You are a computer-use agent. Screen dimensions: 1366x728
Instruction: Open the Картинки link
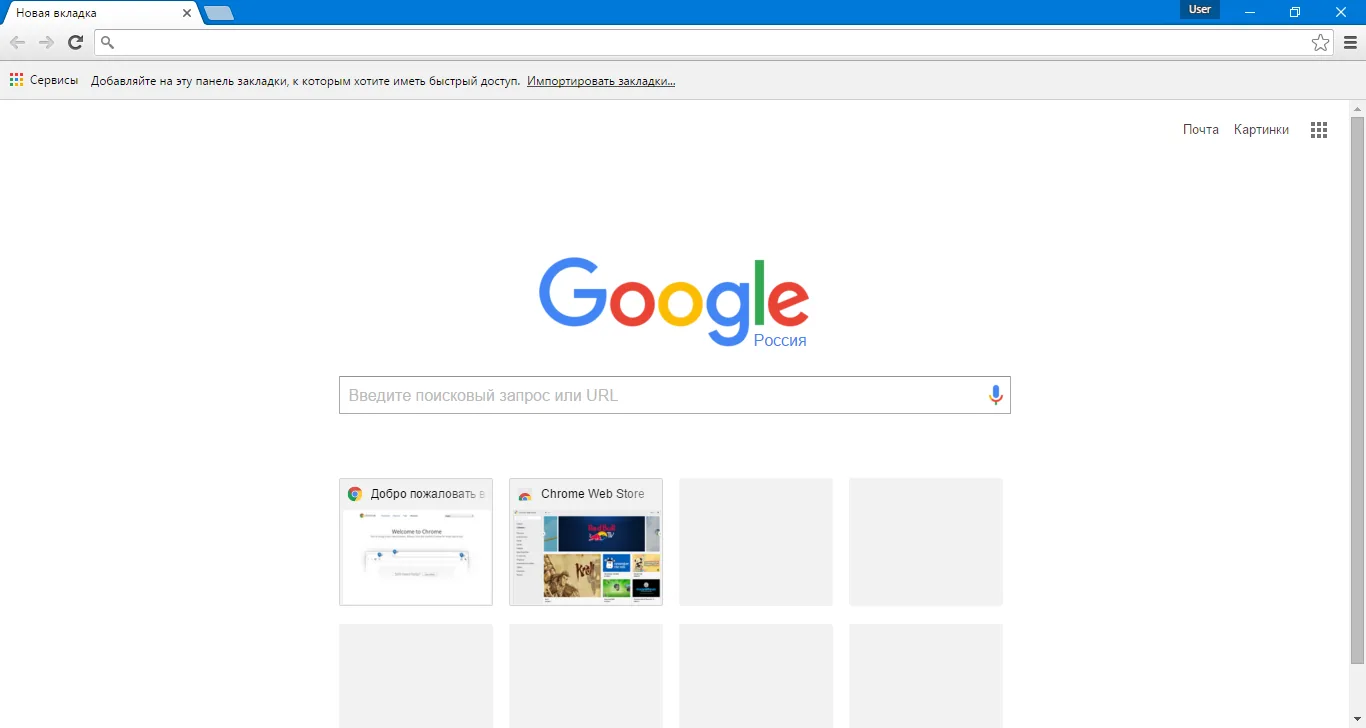click(x=1261, y=129)
